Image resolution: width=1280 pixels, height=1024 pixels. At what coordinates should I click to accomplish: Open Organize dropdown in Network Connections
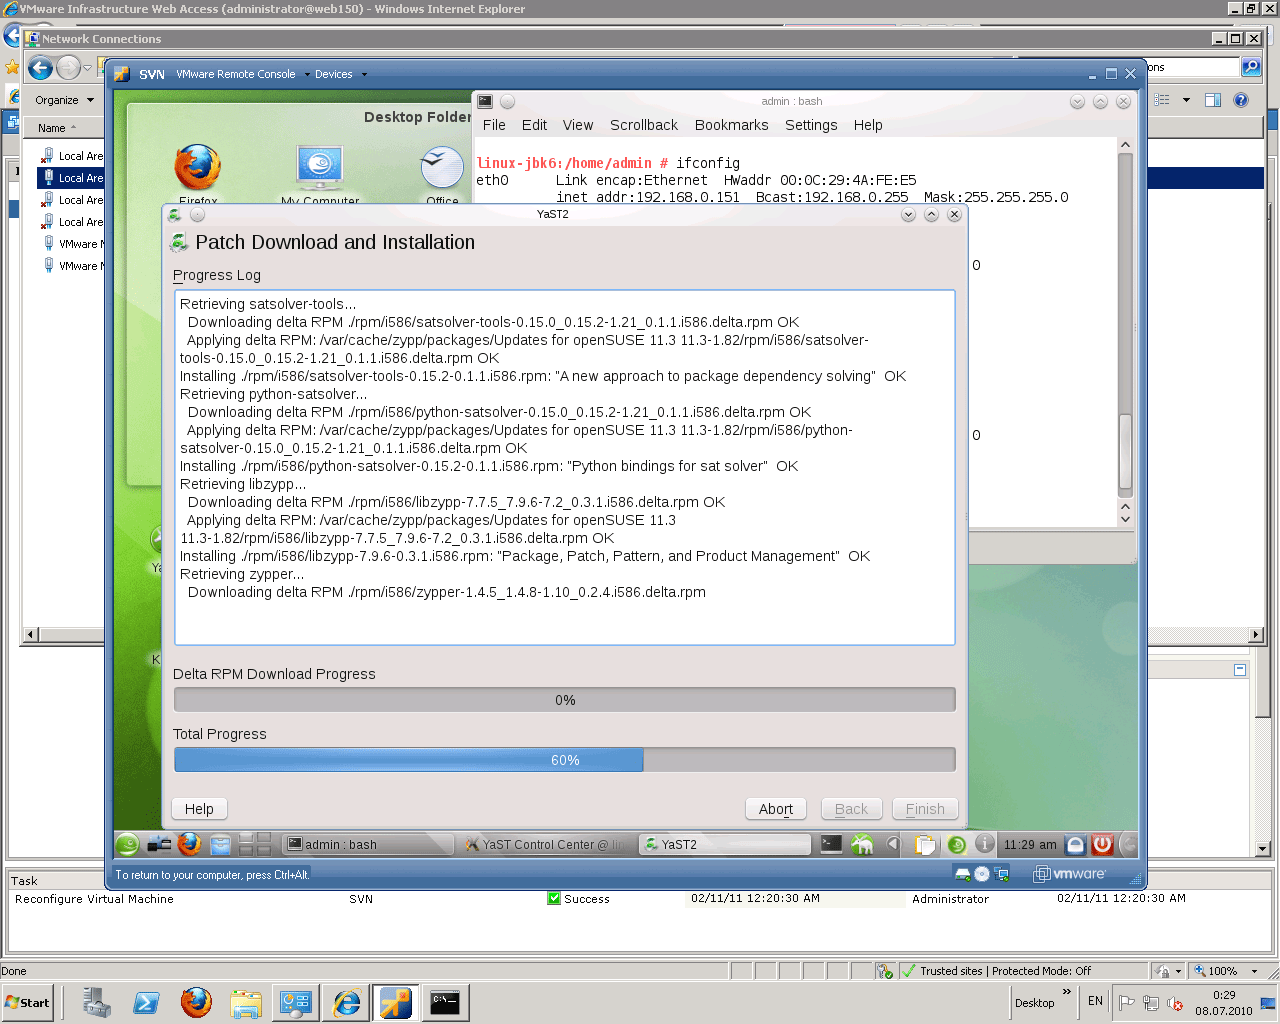pyautogui.click(x=64, y=100)
